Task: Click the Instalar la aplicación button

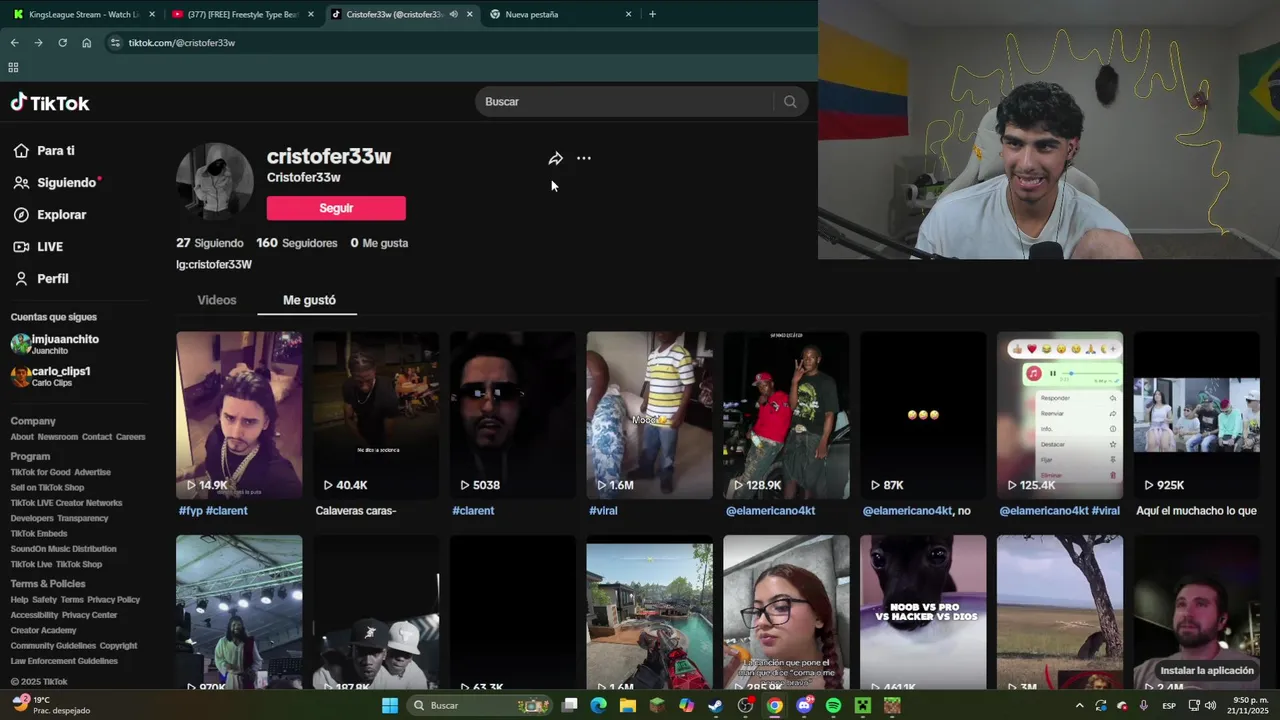Action: (1207, 671)
